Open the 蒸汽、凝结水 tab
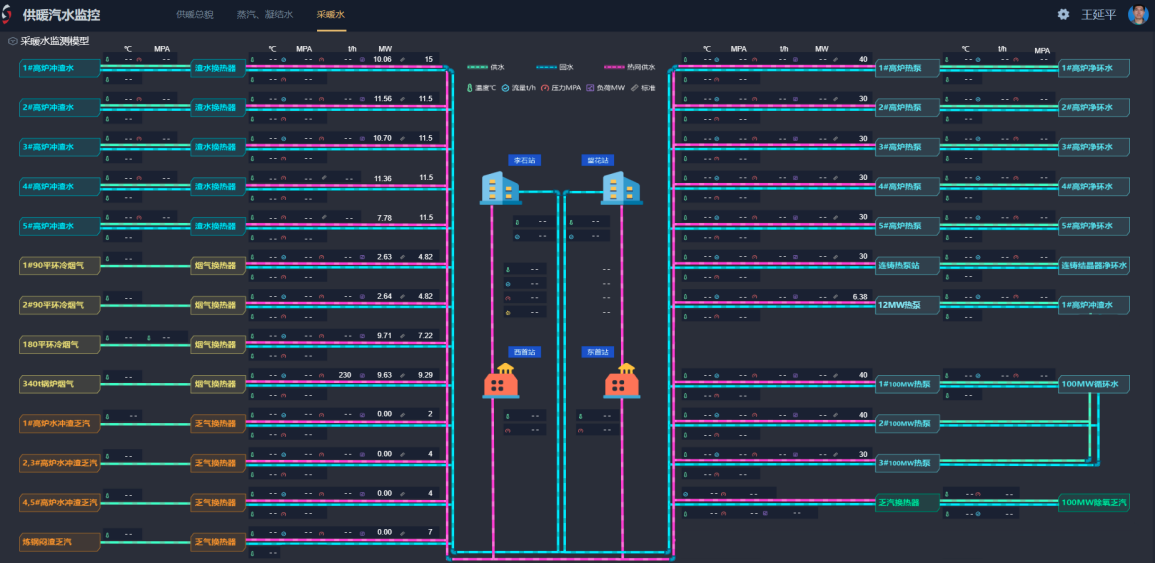Image resolution: width=1155 pixels, height=563 pixels. click(x=265, y=15)
